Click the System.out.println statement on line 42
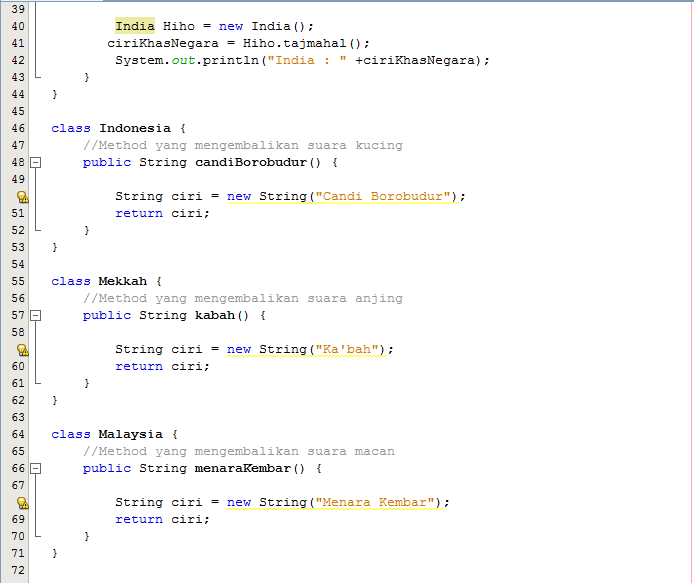The height and width of the screenshot is (583, 694). coord(302,60)
